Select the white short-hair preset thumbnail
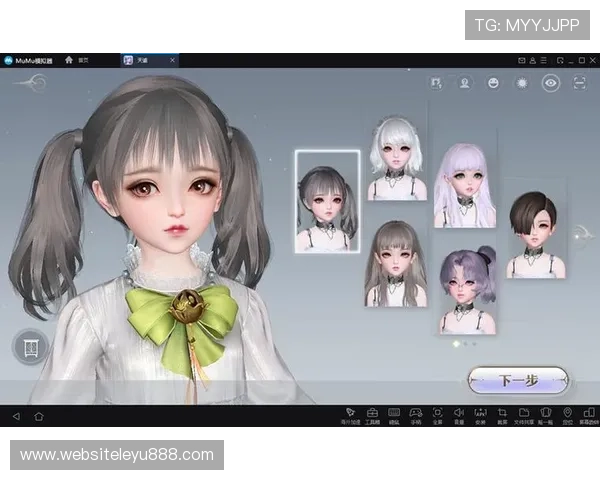Viewport: 600px width, 480px height. 397,157
